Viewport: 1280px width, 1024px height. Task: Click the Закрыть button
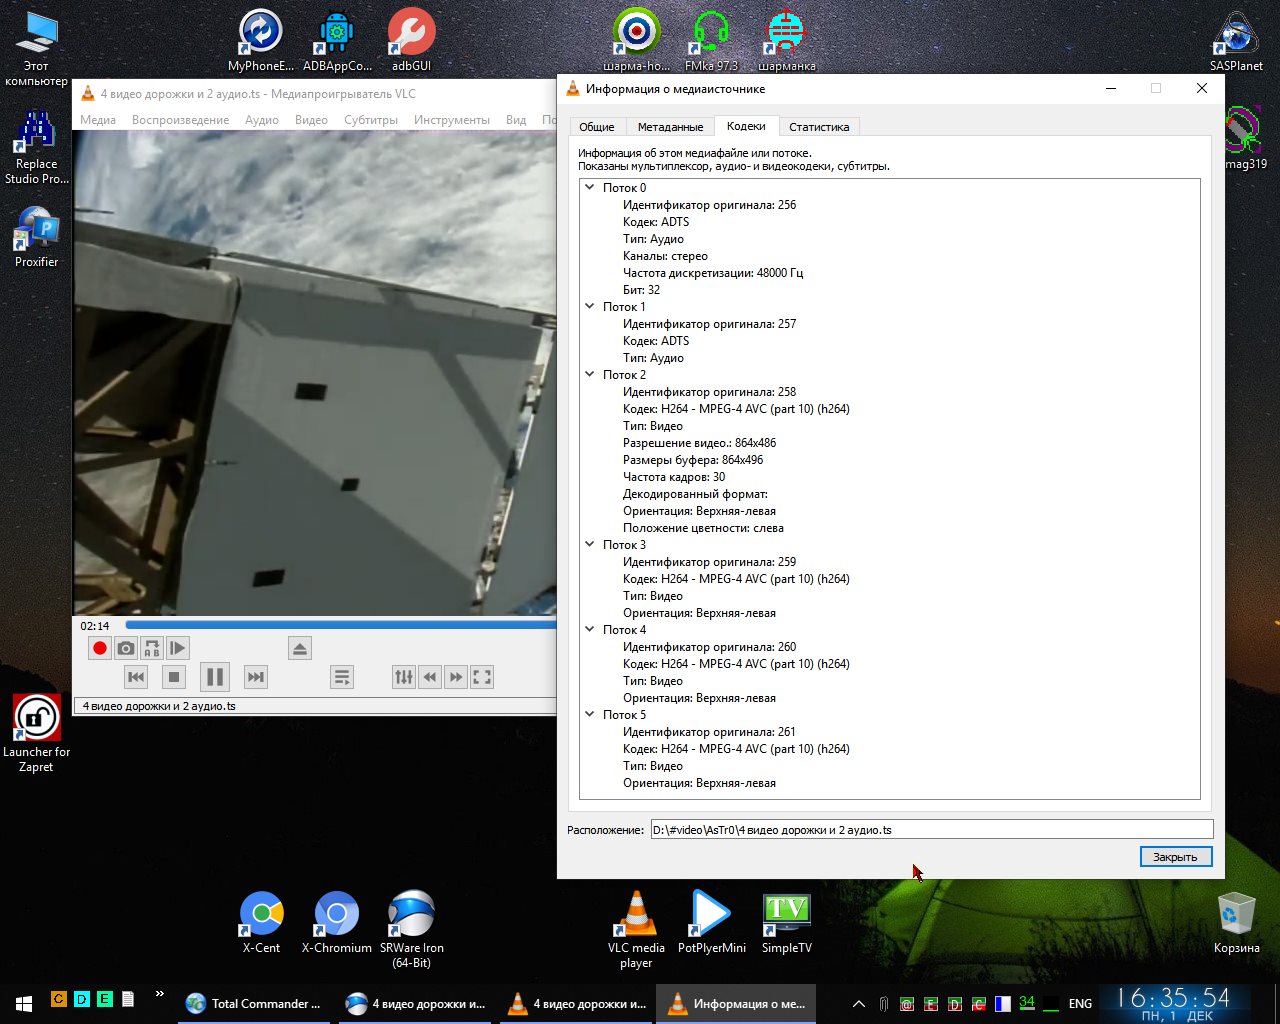tap(1175, 857)
